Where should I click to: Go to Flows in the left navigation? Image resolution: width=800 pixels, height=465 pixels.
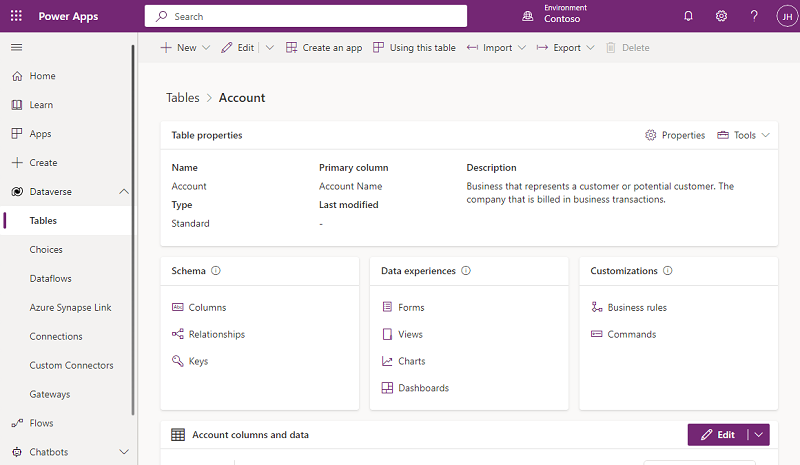pyautogui.click(x=41, y=423)
